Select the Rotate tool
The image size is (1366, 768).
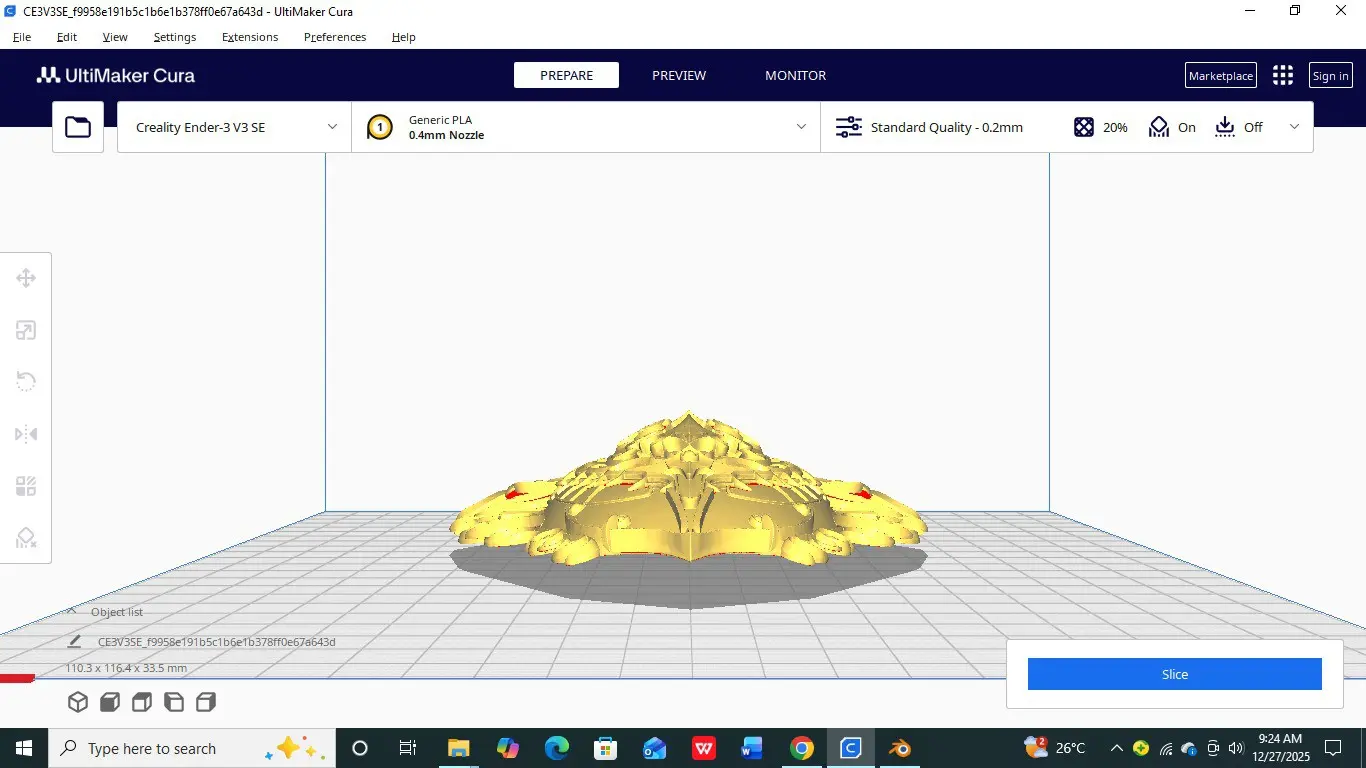click(x=26, y=382)
